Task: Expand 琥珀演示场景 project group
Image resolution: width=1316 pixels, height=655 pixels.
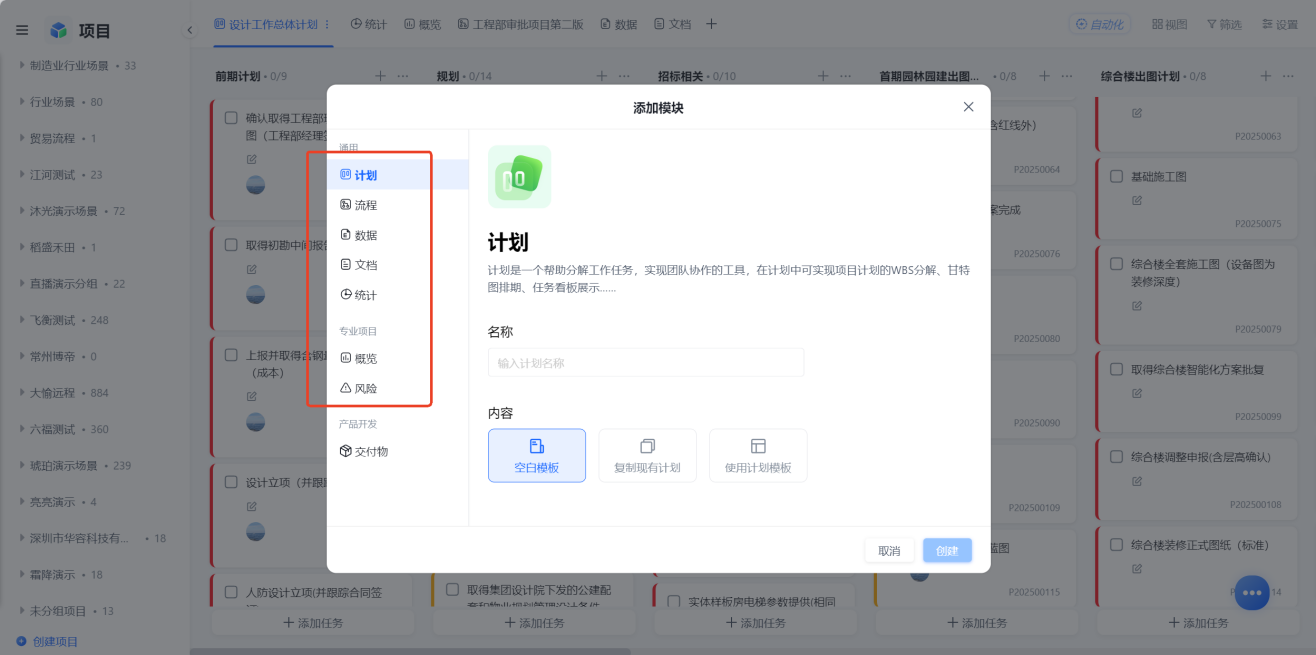Action: [21, 466]
